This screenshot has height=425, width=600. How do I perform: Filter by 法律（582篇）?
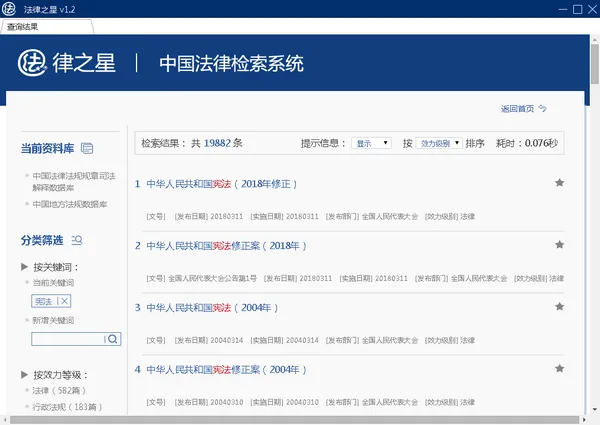point(59,391)
